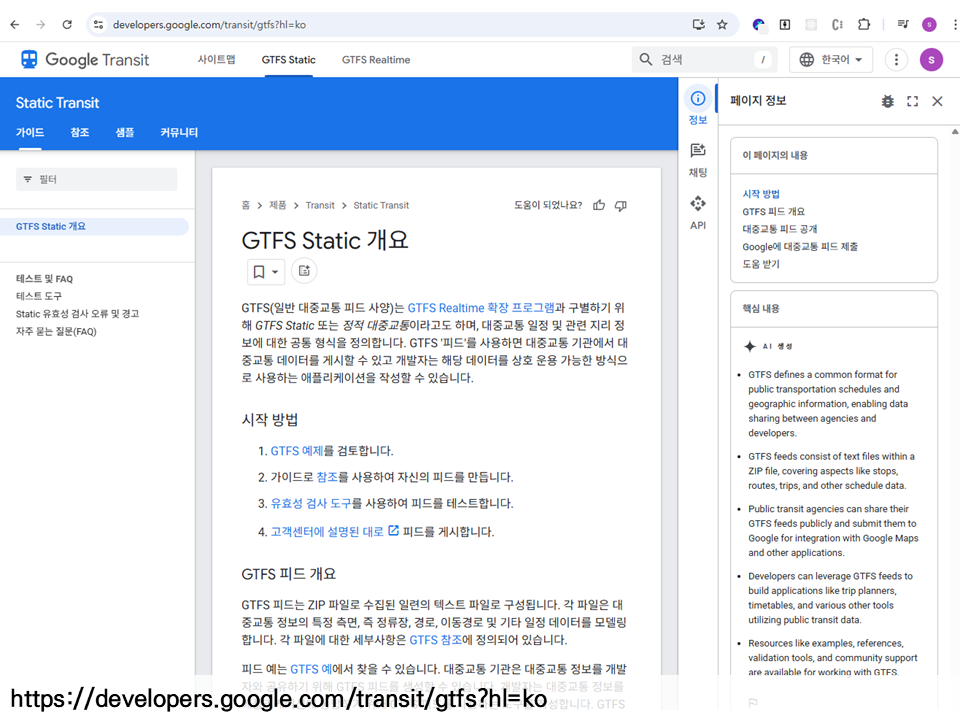Open the GTFS Realtime 확장 프로그램 link
This screenshot has width=960, height=720.
(x=481, y=308)
